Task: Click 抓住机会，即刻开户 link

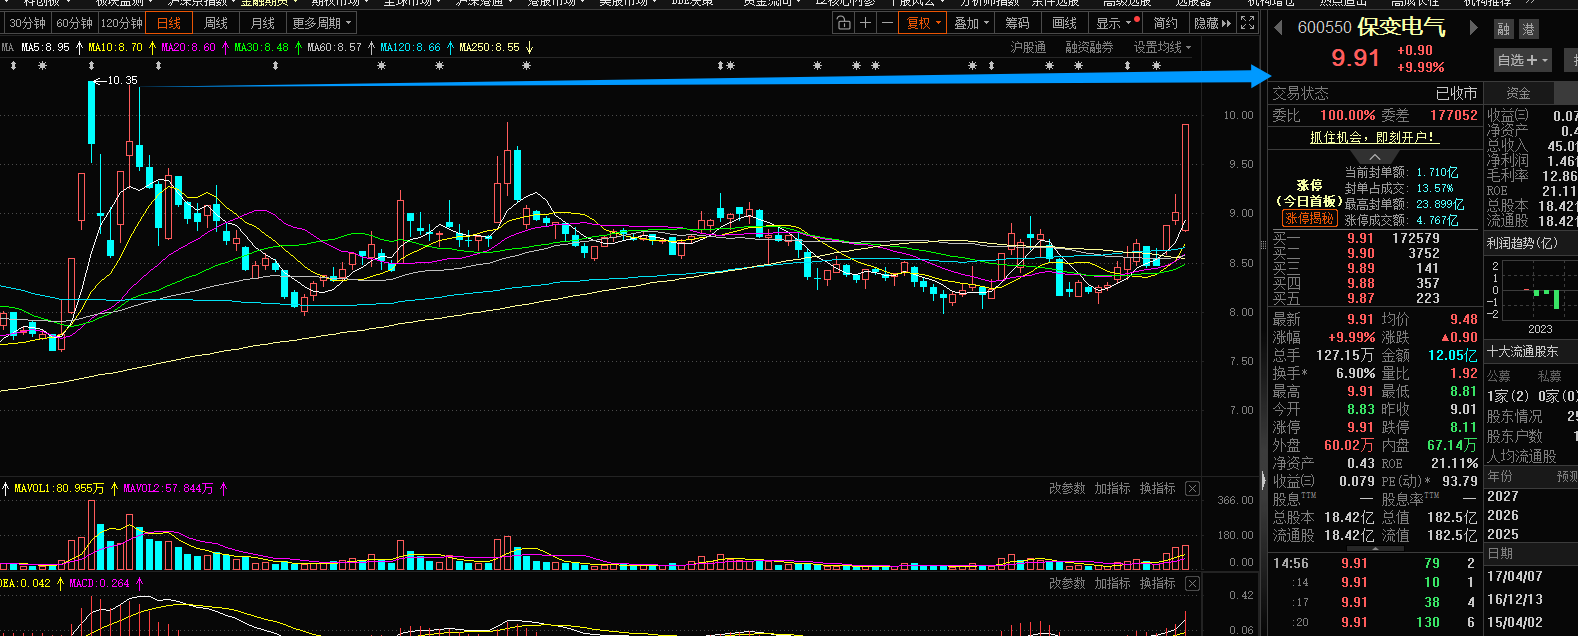Action: tap(1373, 137)
